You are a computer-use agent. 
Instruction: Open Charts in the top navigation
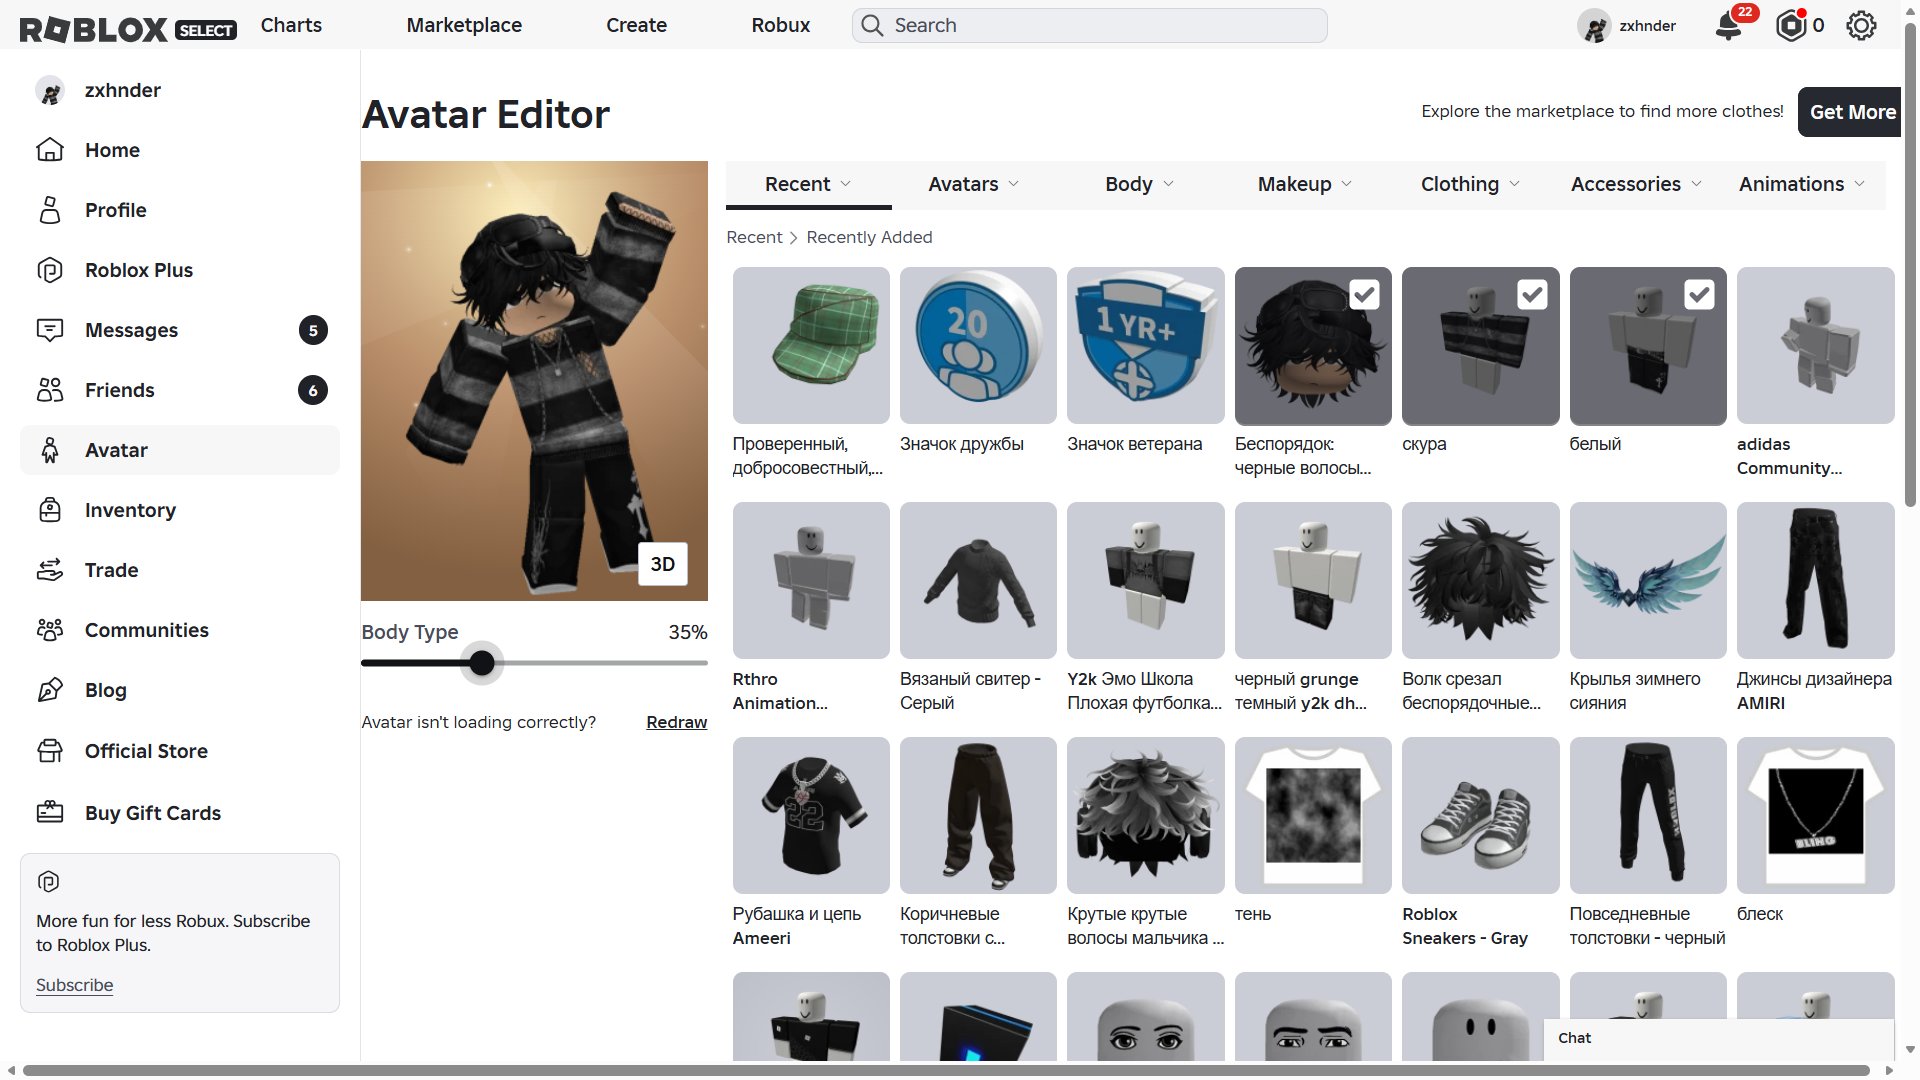pyautogui.click(x=291, y=25)
